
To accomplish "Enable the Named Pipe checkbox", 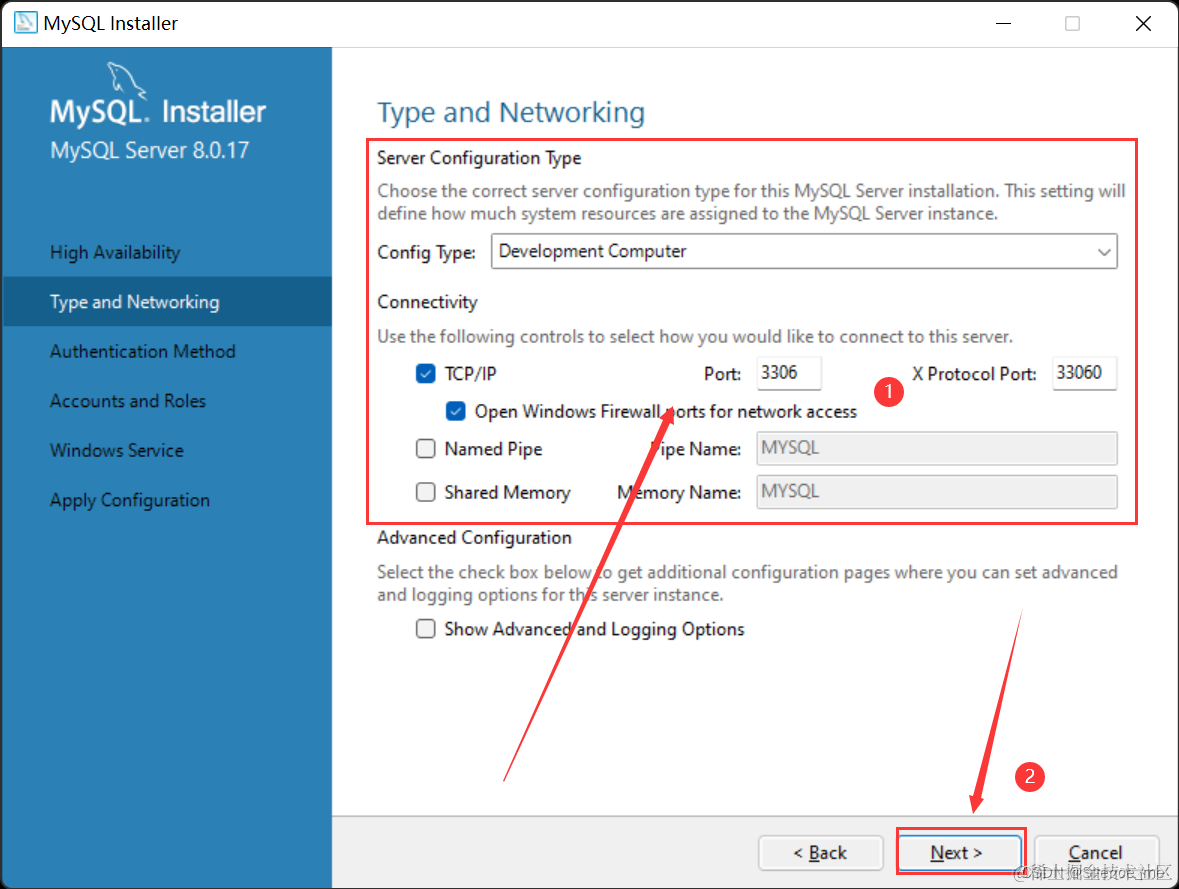I will pos(426,448).
